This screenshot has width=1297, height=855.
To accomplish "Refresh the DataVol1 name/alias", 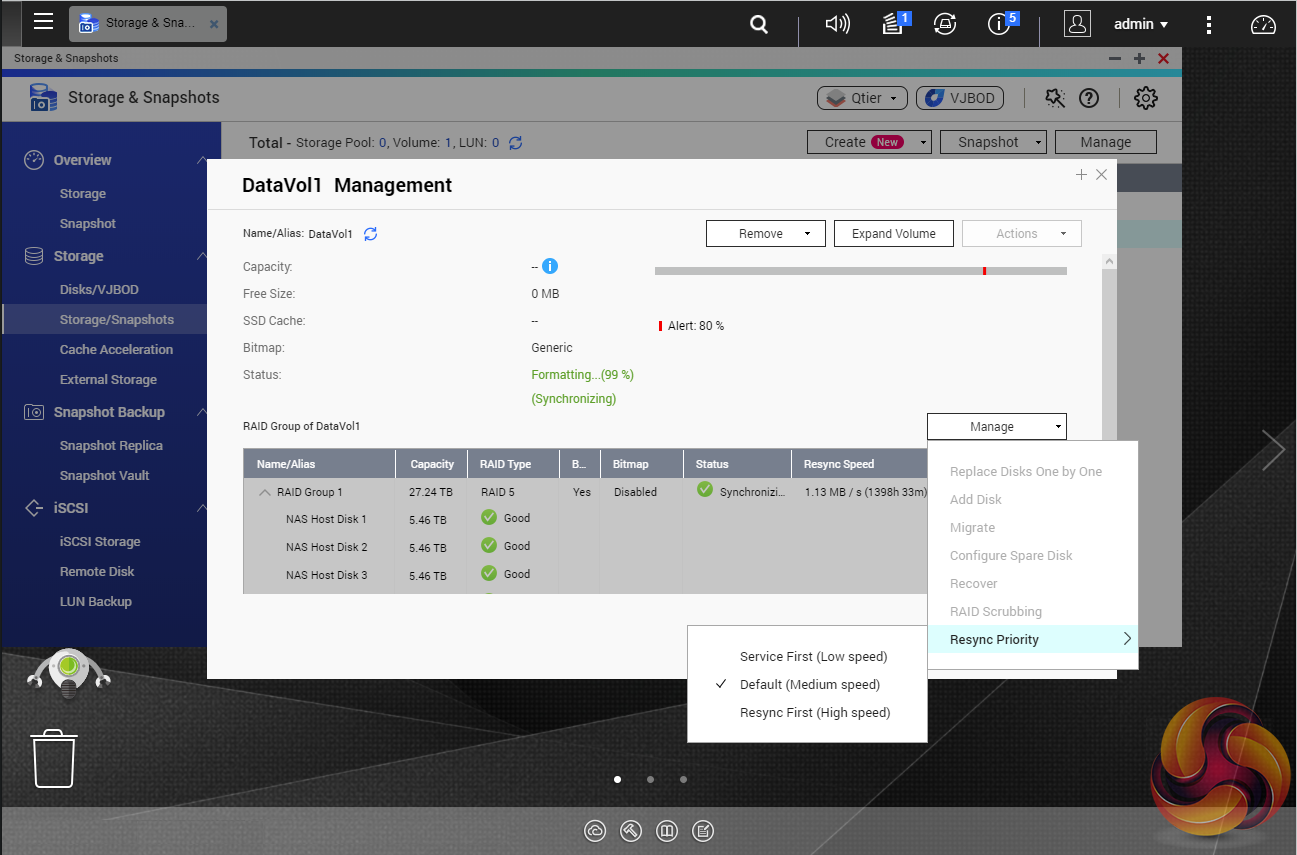I will [x=370, y=234].
